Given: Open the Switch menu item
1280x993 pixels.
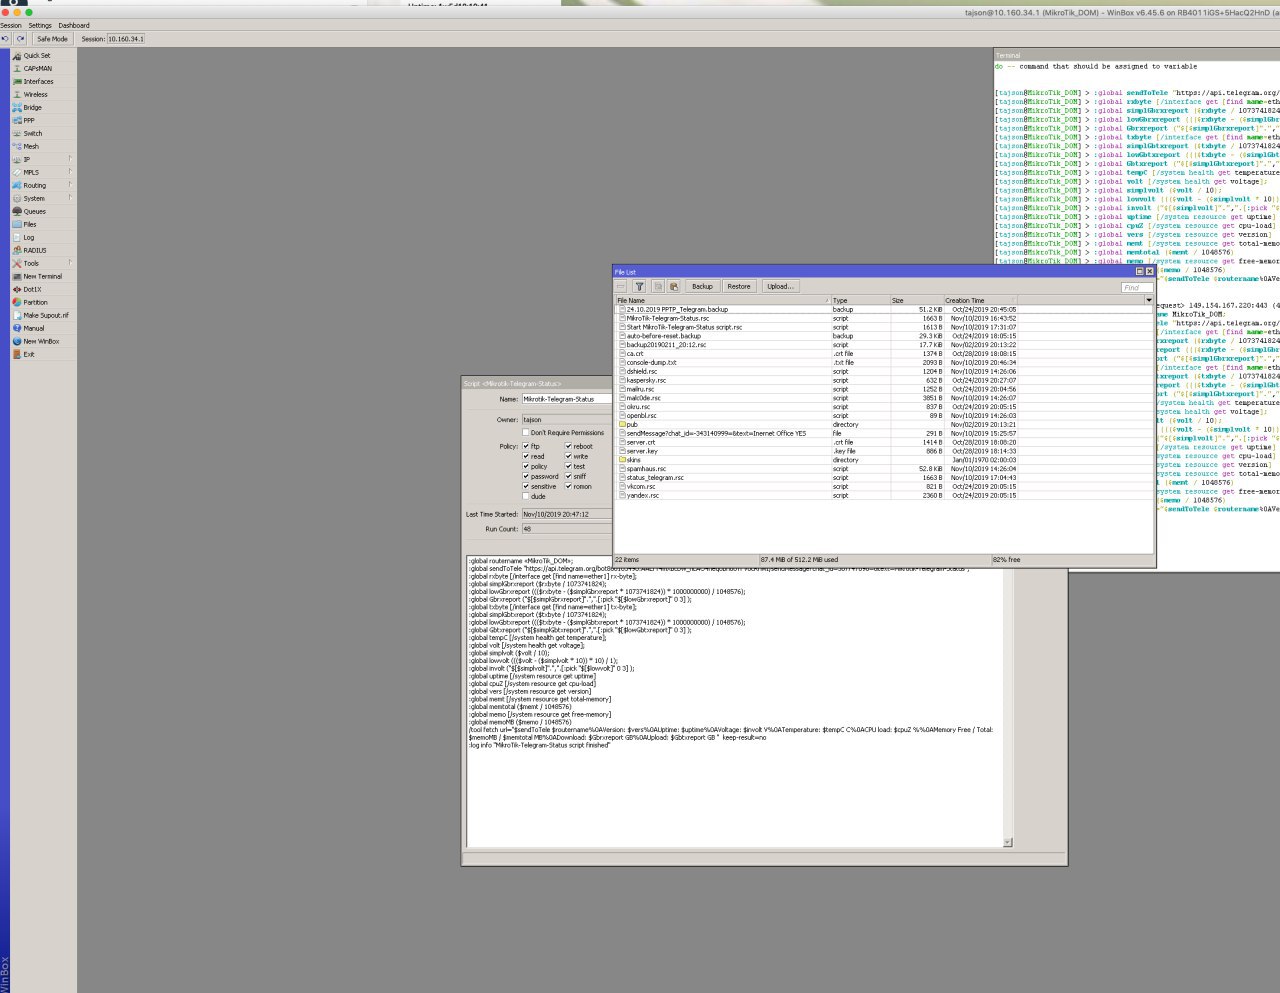Looking at the screenshot, I should 33,134.
